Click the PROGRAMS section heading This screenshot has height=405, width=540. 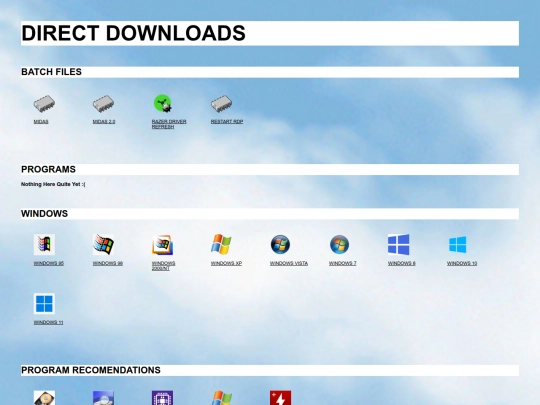(48, 169)
